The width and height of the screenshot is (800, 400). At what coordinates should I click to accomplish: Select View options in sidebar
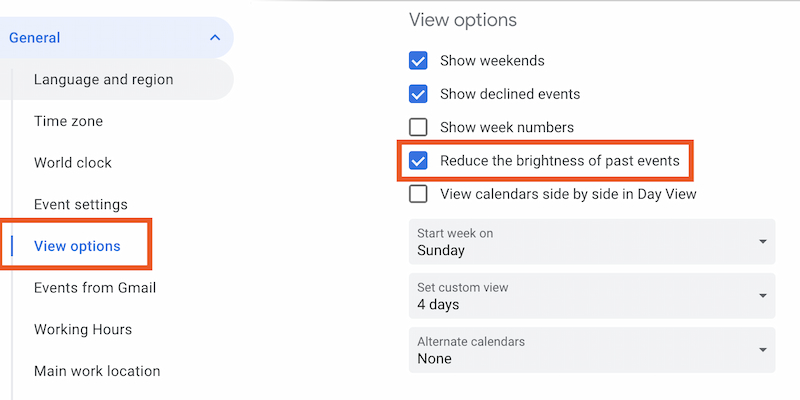pyautogui.click(x=77, y=246)
